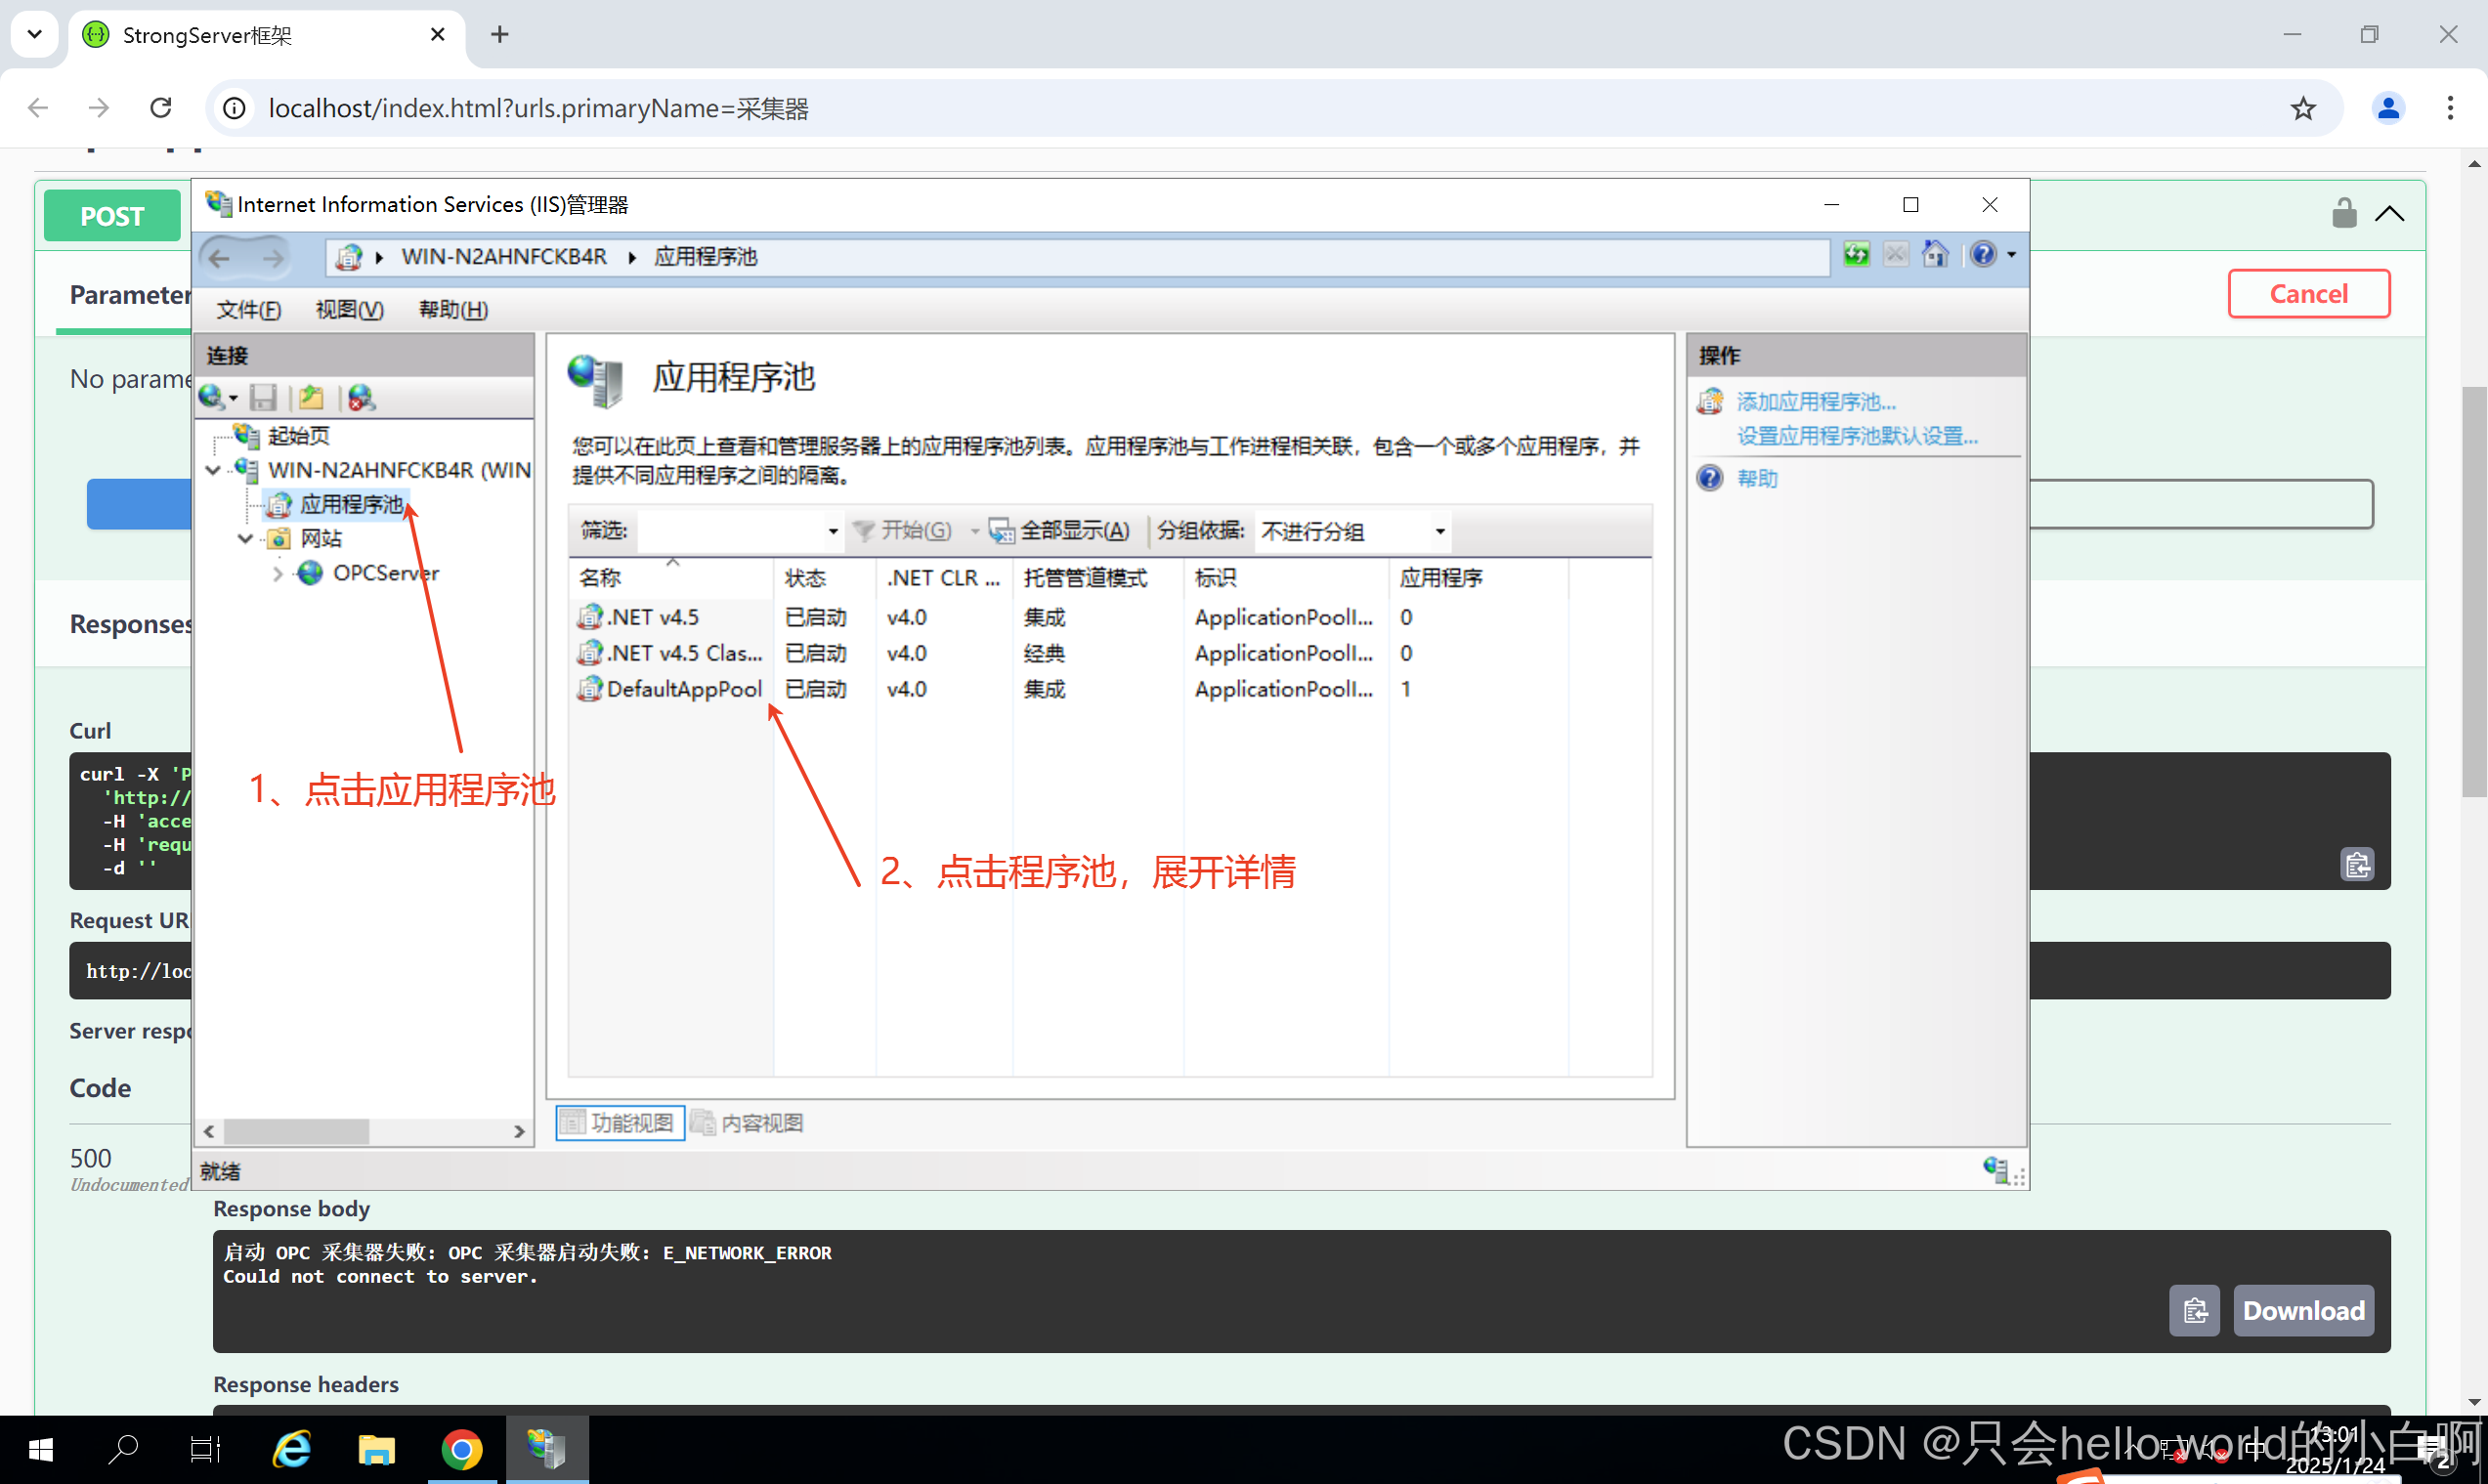Click the save icon in connections toolbar
2488x1484 pixels.
(x=263, y=398)
